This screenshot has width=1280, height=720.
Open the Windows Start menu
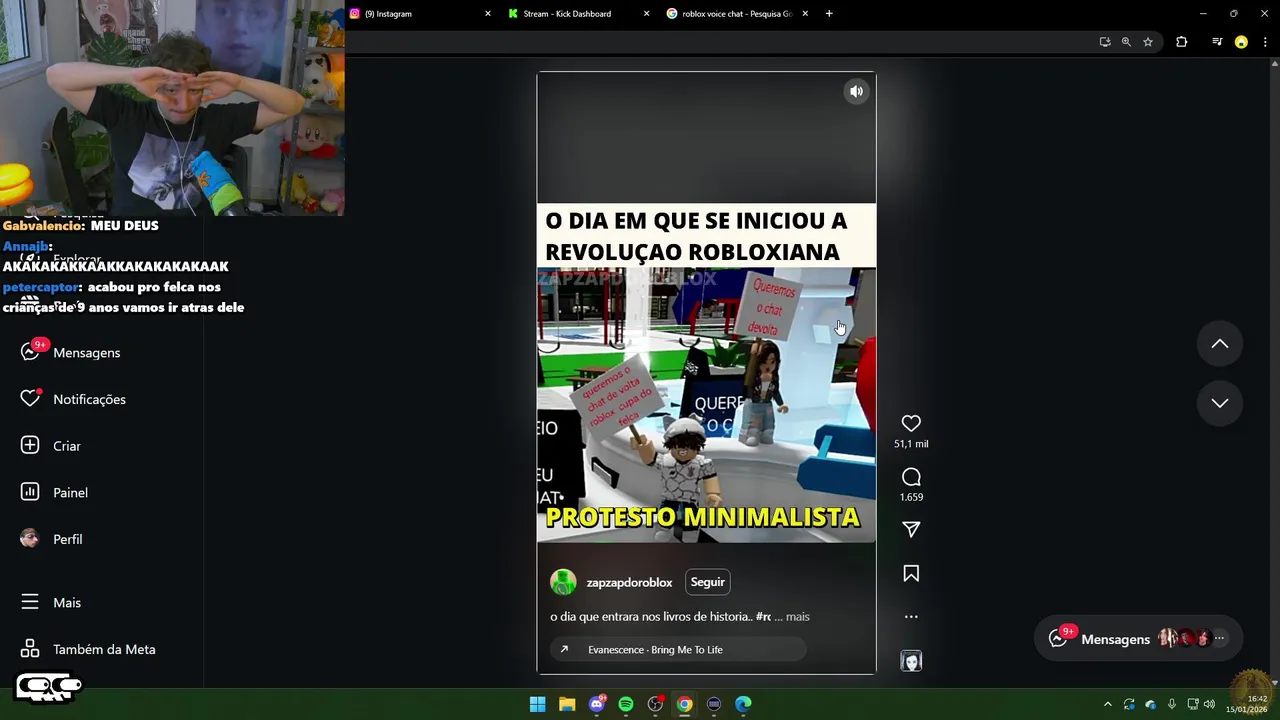(537, 704)
